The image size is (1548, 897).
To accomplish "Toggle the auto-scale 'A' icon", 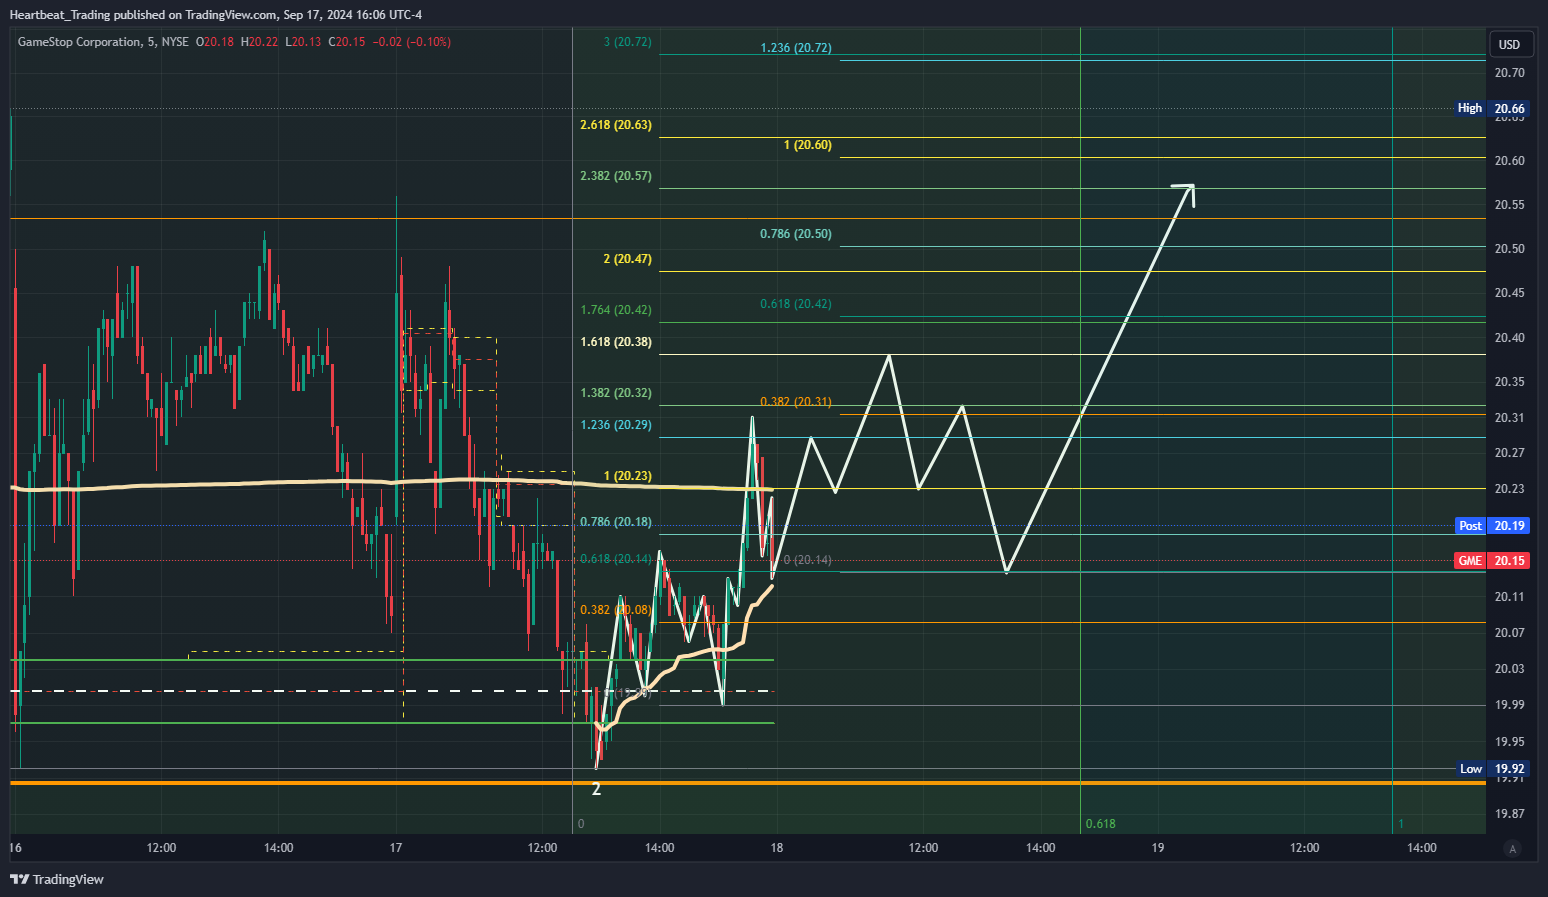I will click(x=1512, y=849).
